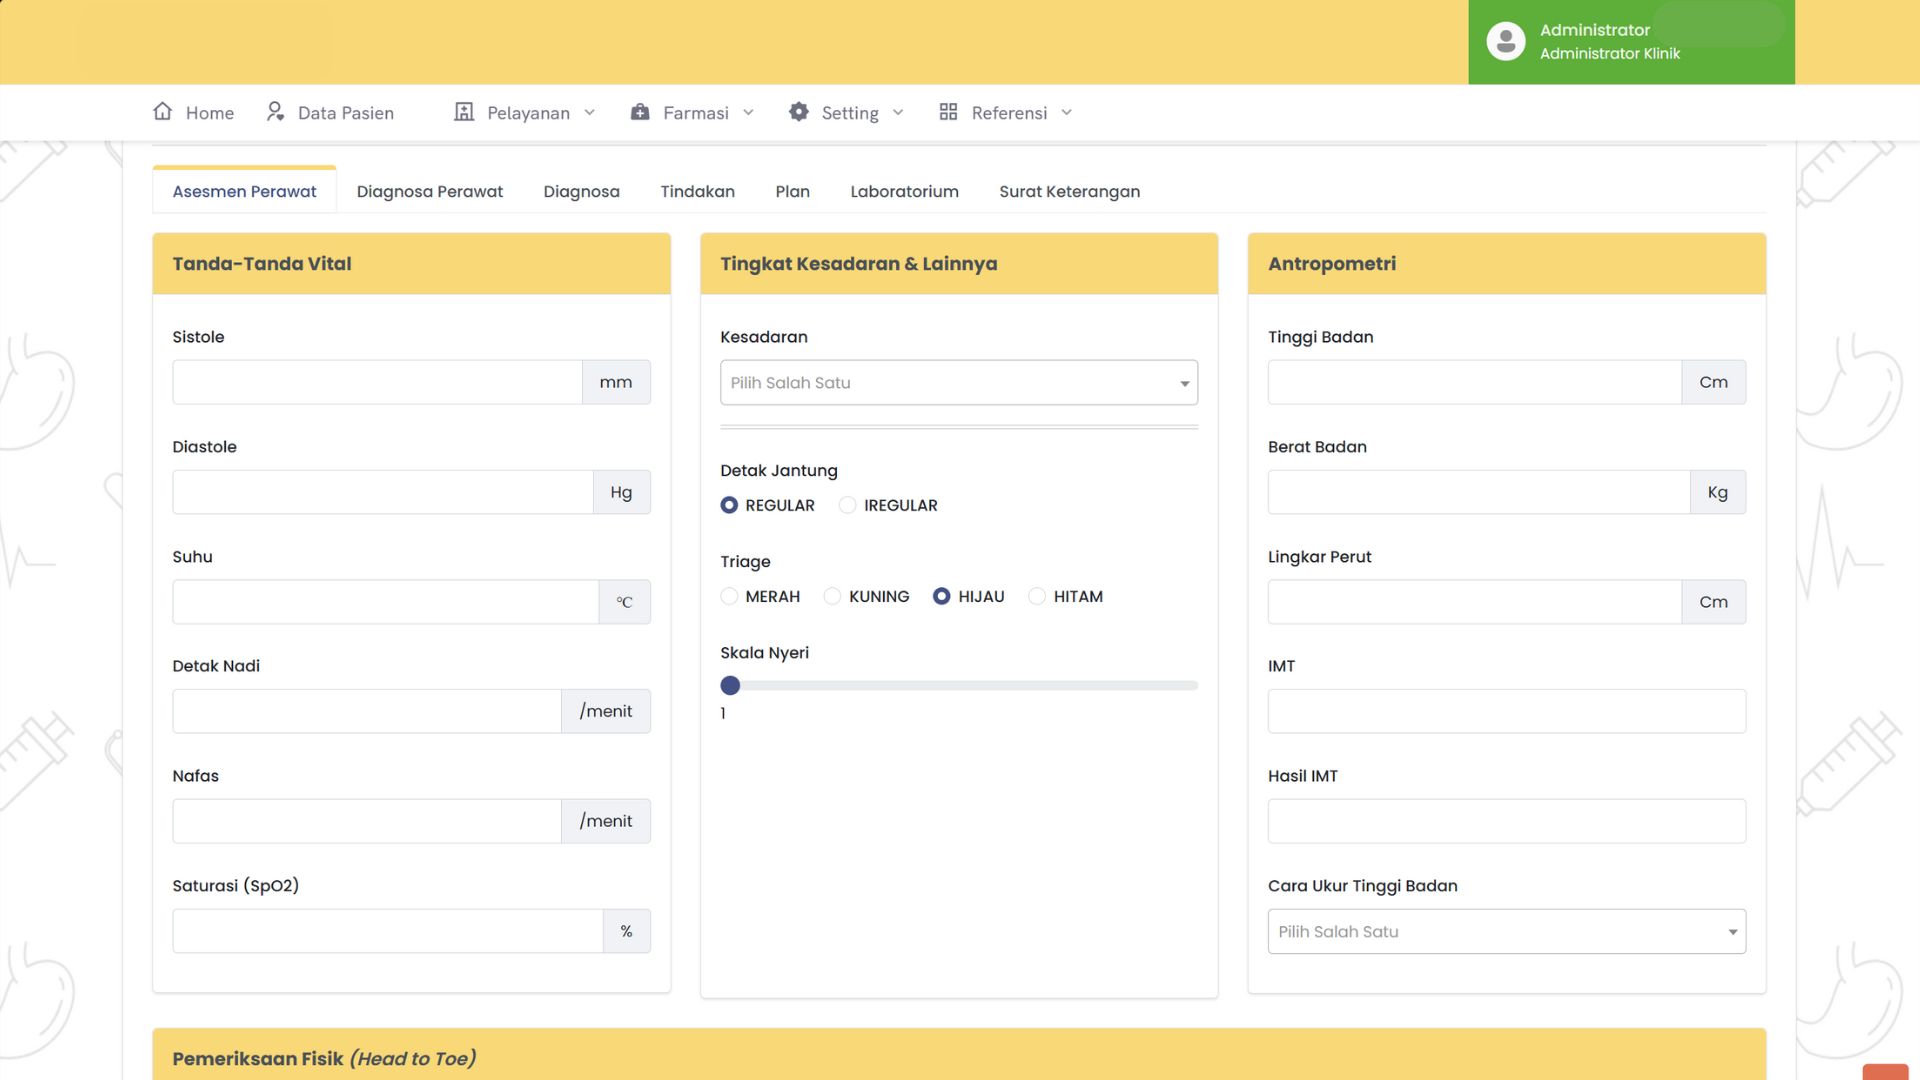Select MERAH triage radio button
The height and width of the screenshot is (1080, 1920).
(729, 596)
